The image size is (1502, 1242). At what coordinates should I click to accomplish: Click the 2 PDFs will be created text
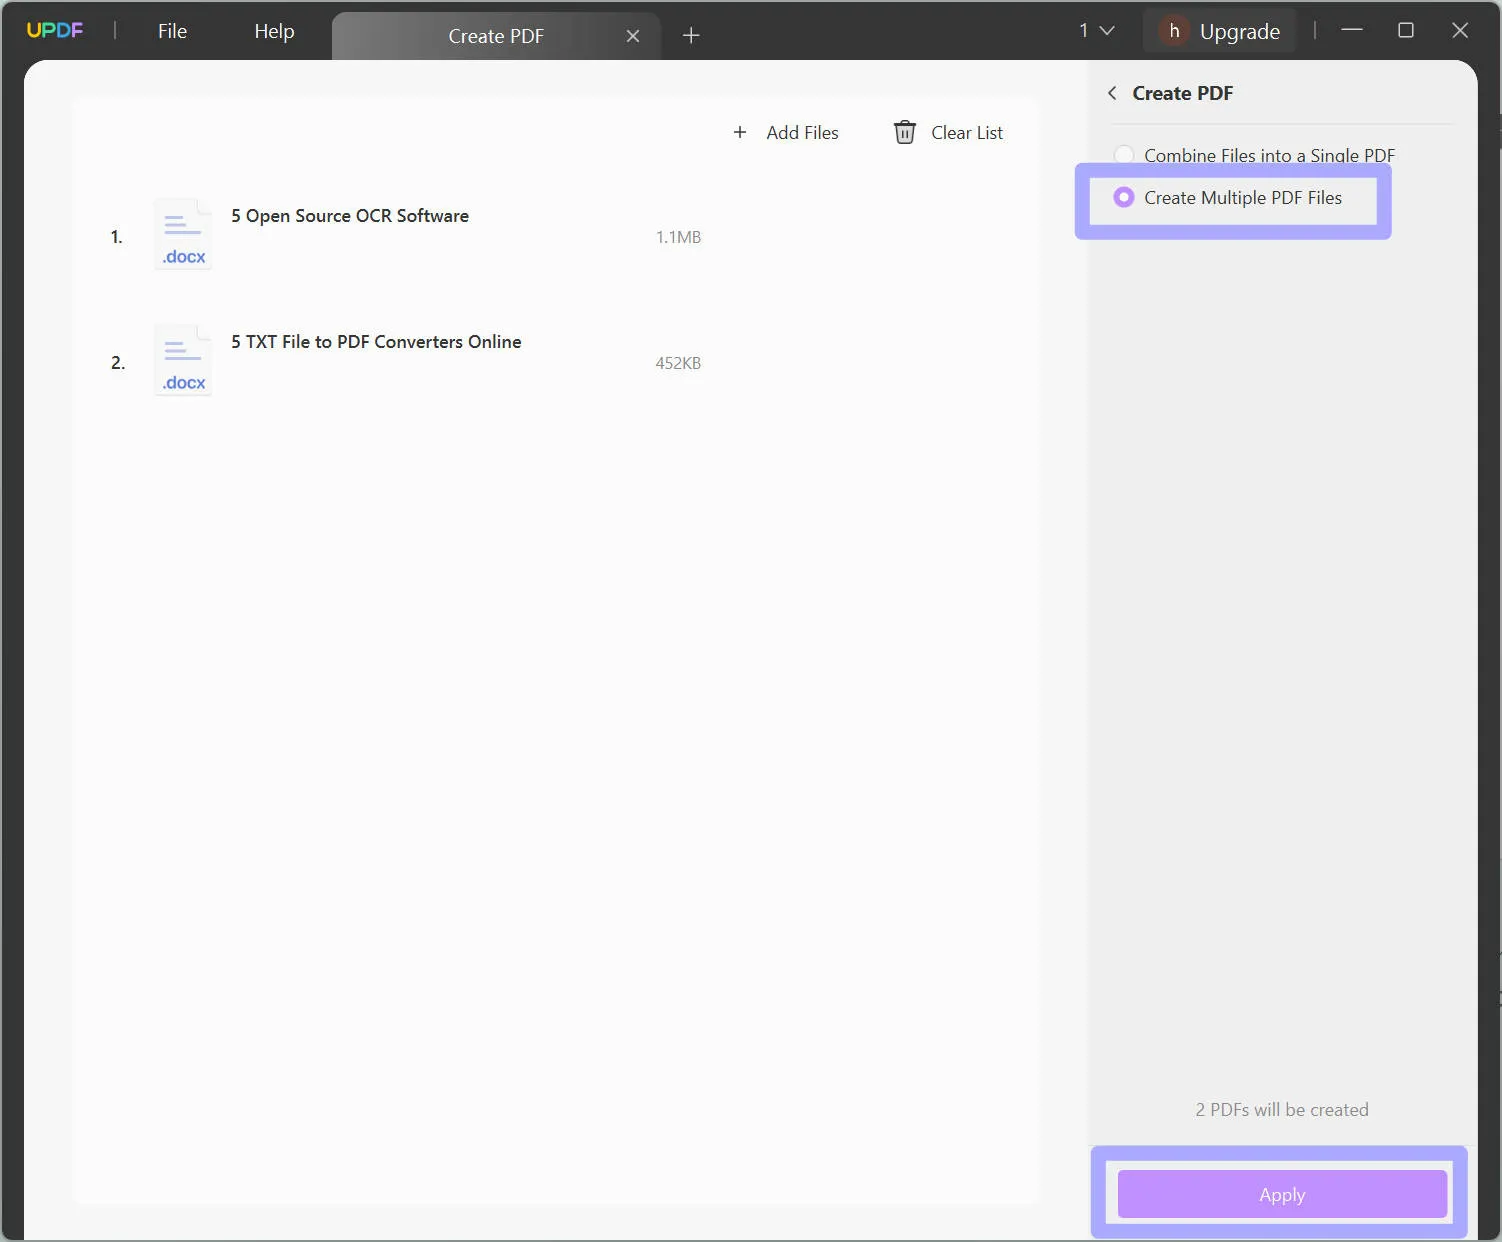[1282, 1110]
